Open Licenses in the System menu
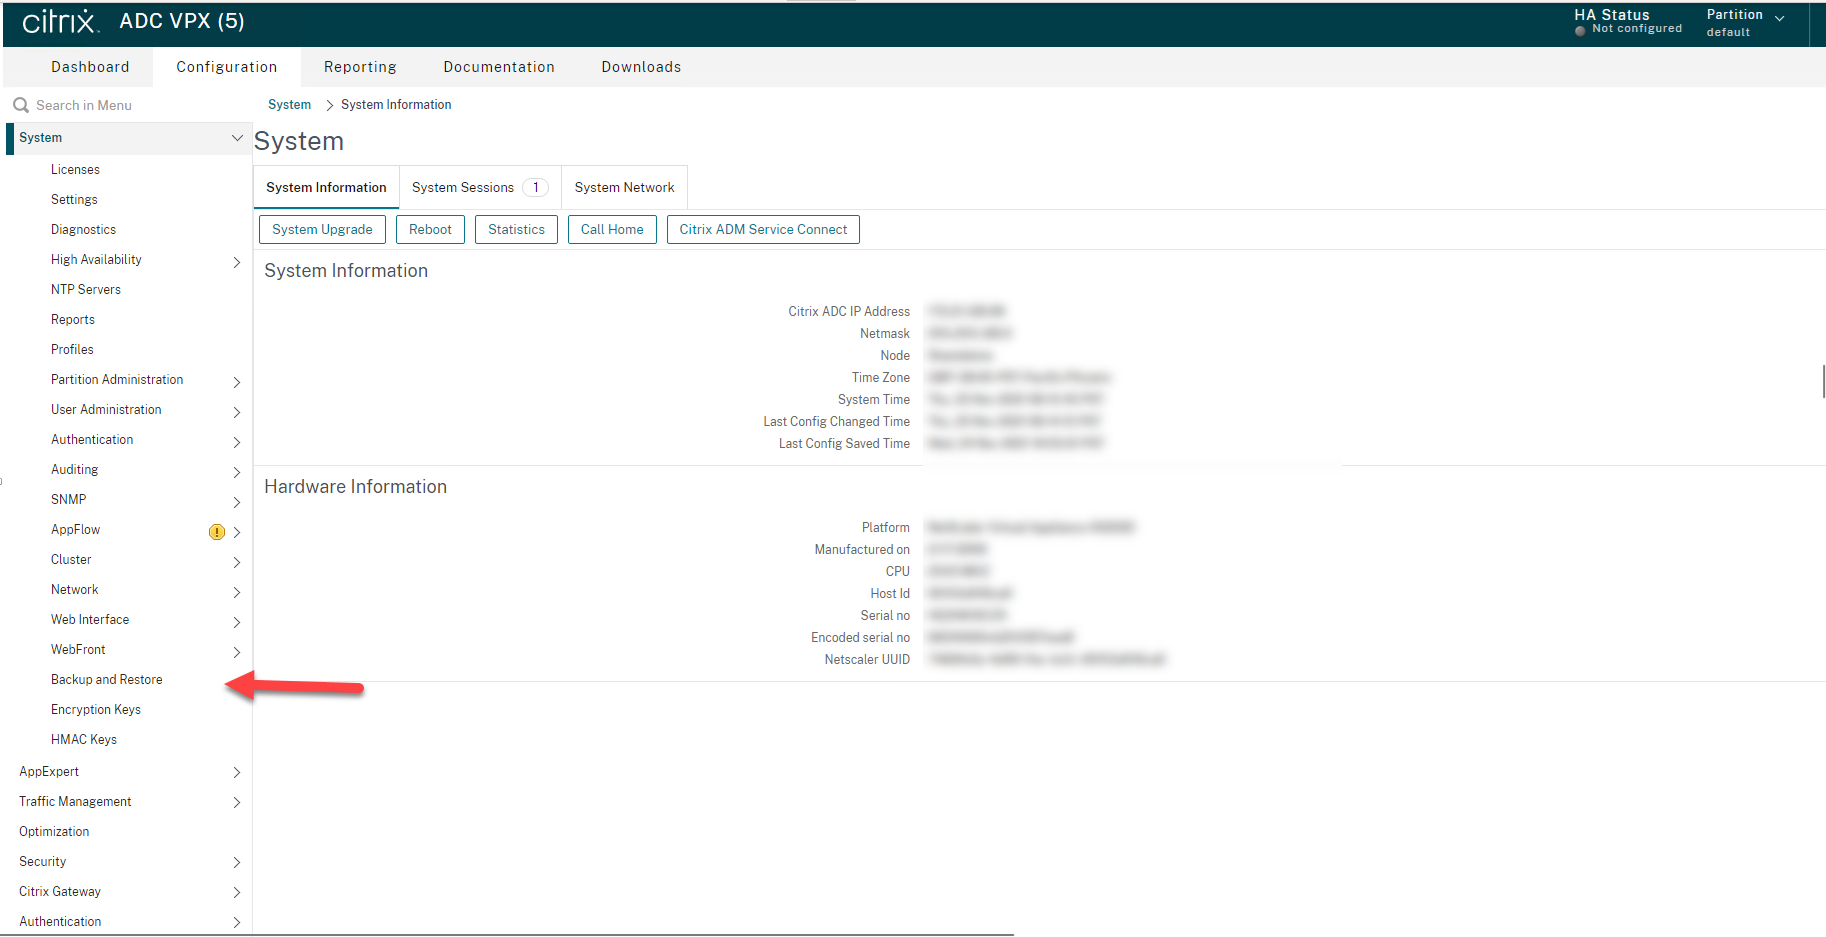Screen dimensions: 1826x937 coord(75,170)
